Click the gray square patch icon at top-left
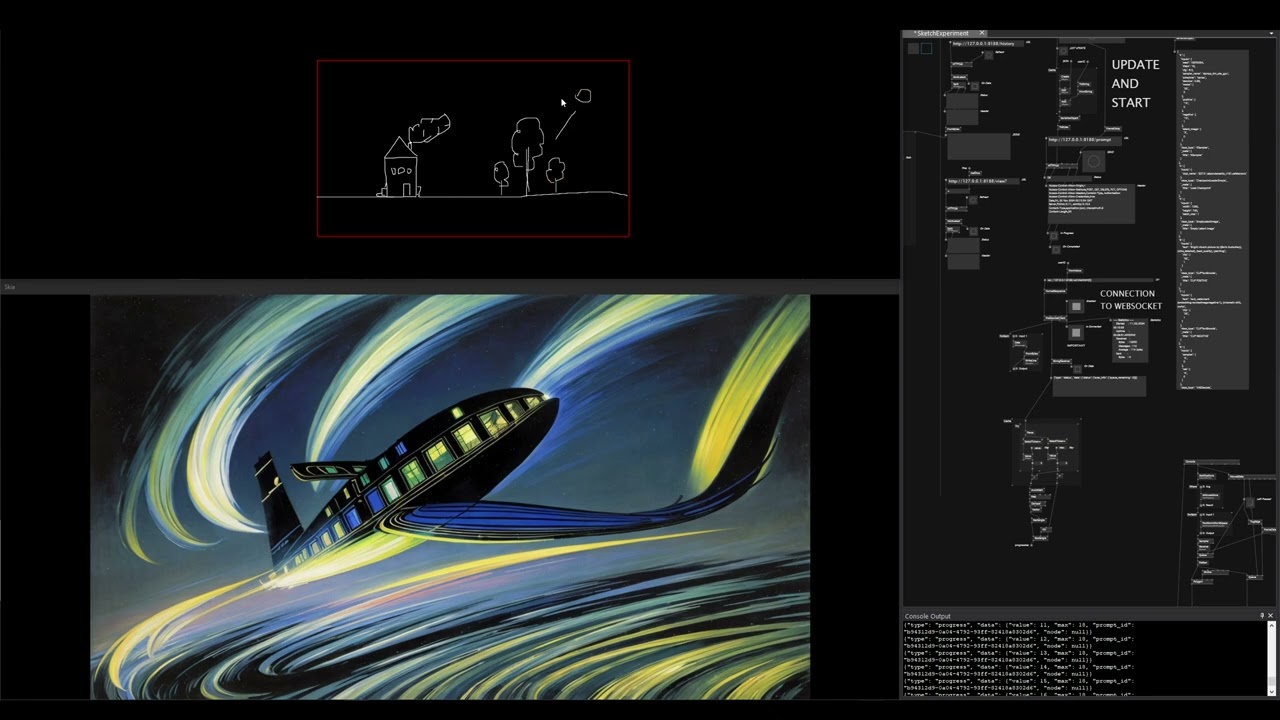The width and height of the screenshot is (1280, 720). click(913, 48)
